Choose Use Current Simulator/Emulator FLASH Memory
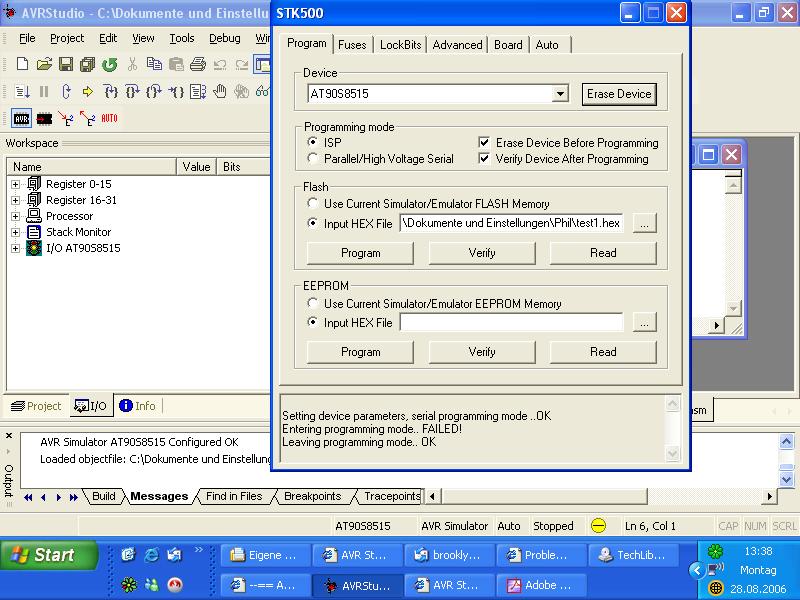Viewport: 800px width, 600px height. pyautogui.click(x=313, y=203)
